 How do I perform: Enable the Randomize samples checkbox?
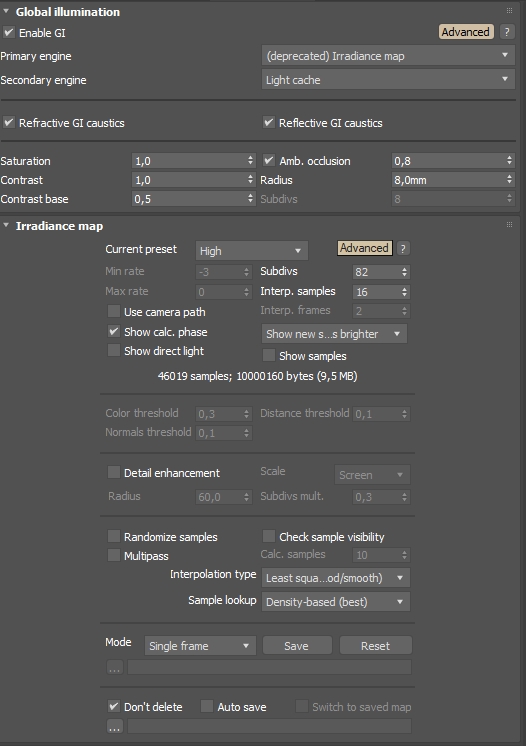click(x=114, y=536)
